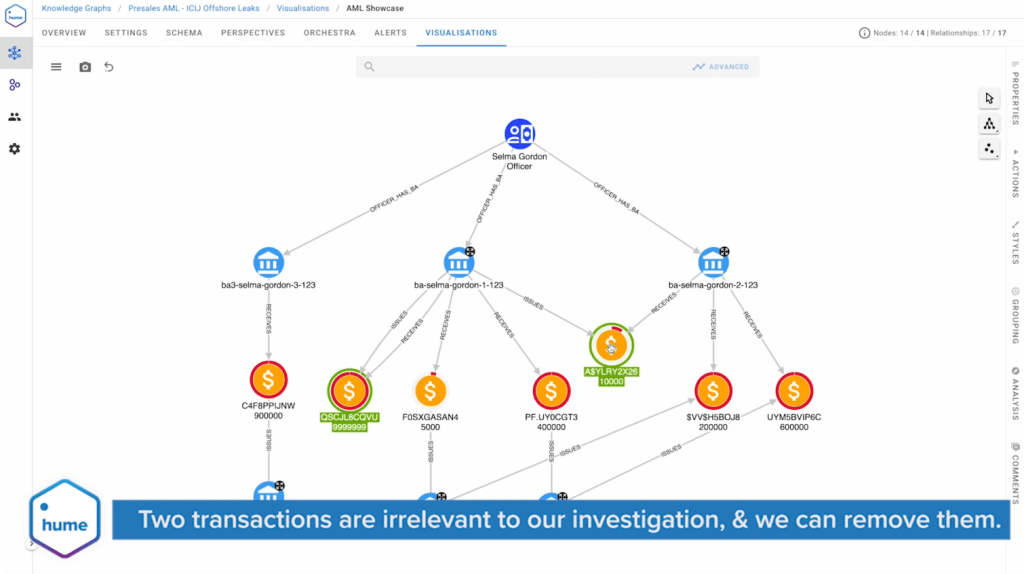Open the Perspectives tab
The image size is (1024, 574).
coord(253,33)
